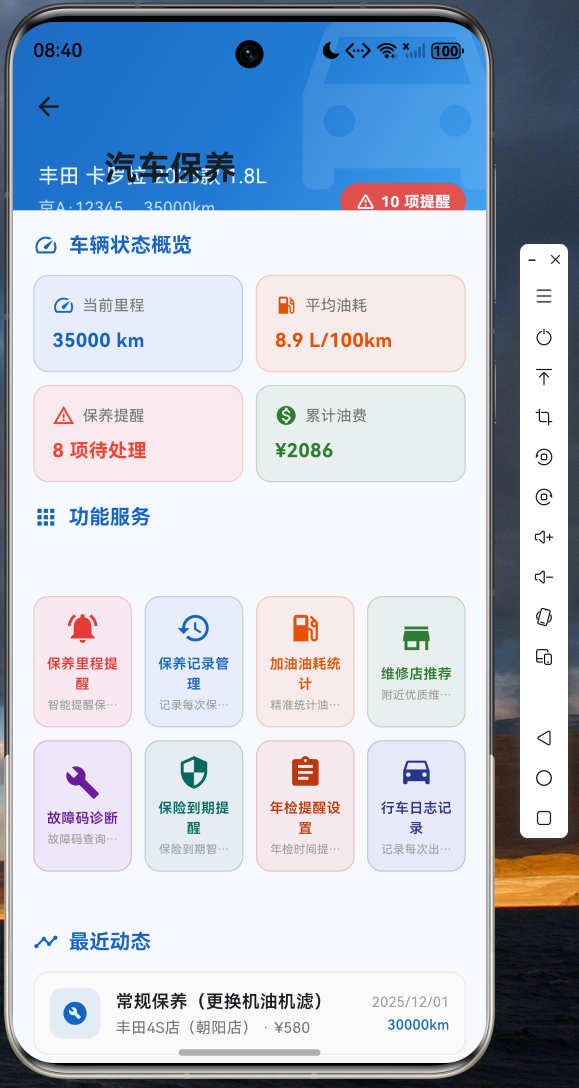The height and width of the screenshot is (1088, 579).
Task: Click the date 2025/12/01
Action: click(x=410, y=1002)
